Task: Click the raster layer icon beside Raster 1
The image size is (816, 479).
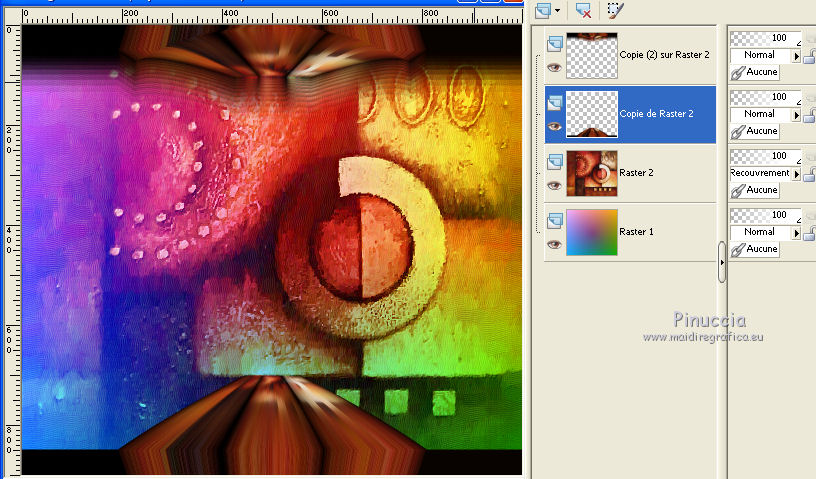Action: click(554, 220)
